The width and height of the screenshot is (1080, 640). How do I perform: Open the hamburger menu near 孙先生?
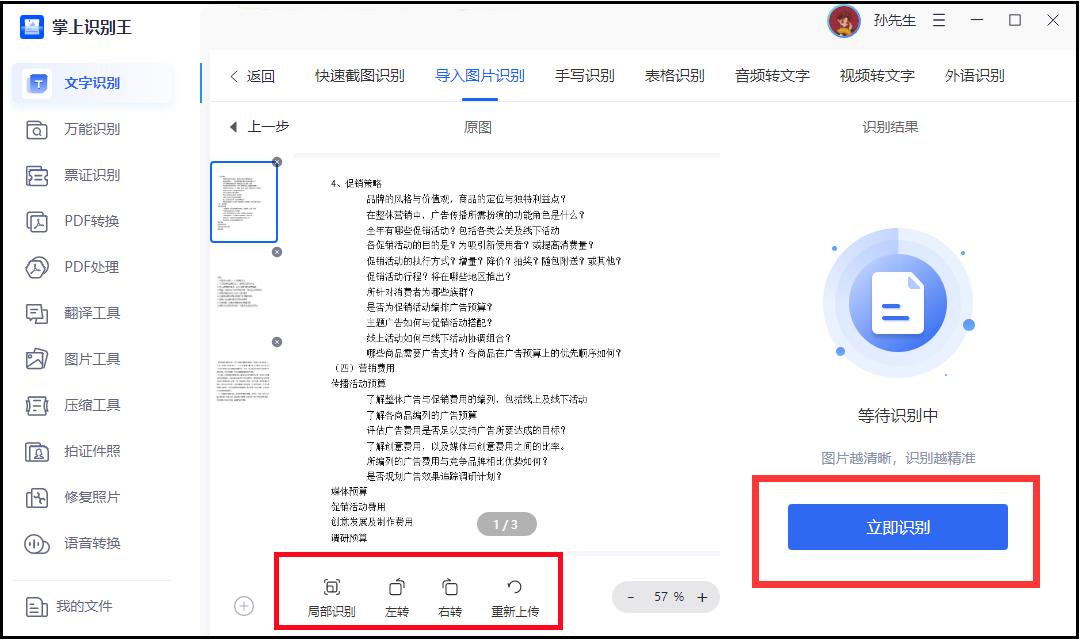[938, 20]
